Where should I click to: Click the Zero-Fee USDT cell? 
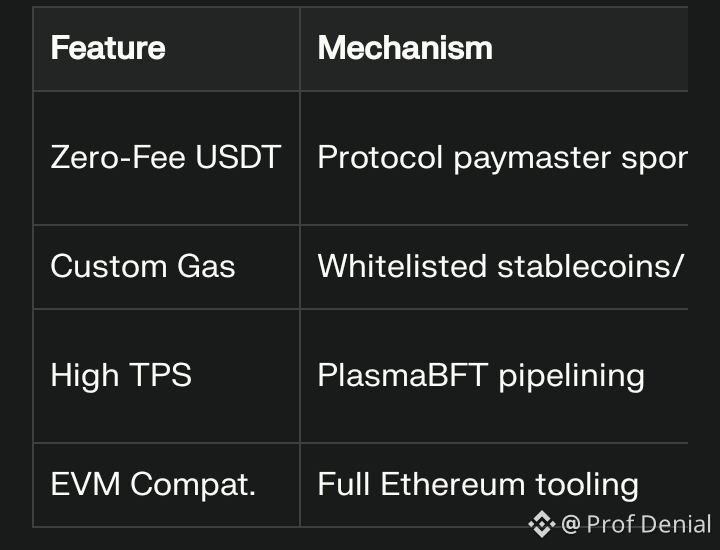[167, 158]
